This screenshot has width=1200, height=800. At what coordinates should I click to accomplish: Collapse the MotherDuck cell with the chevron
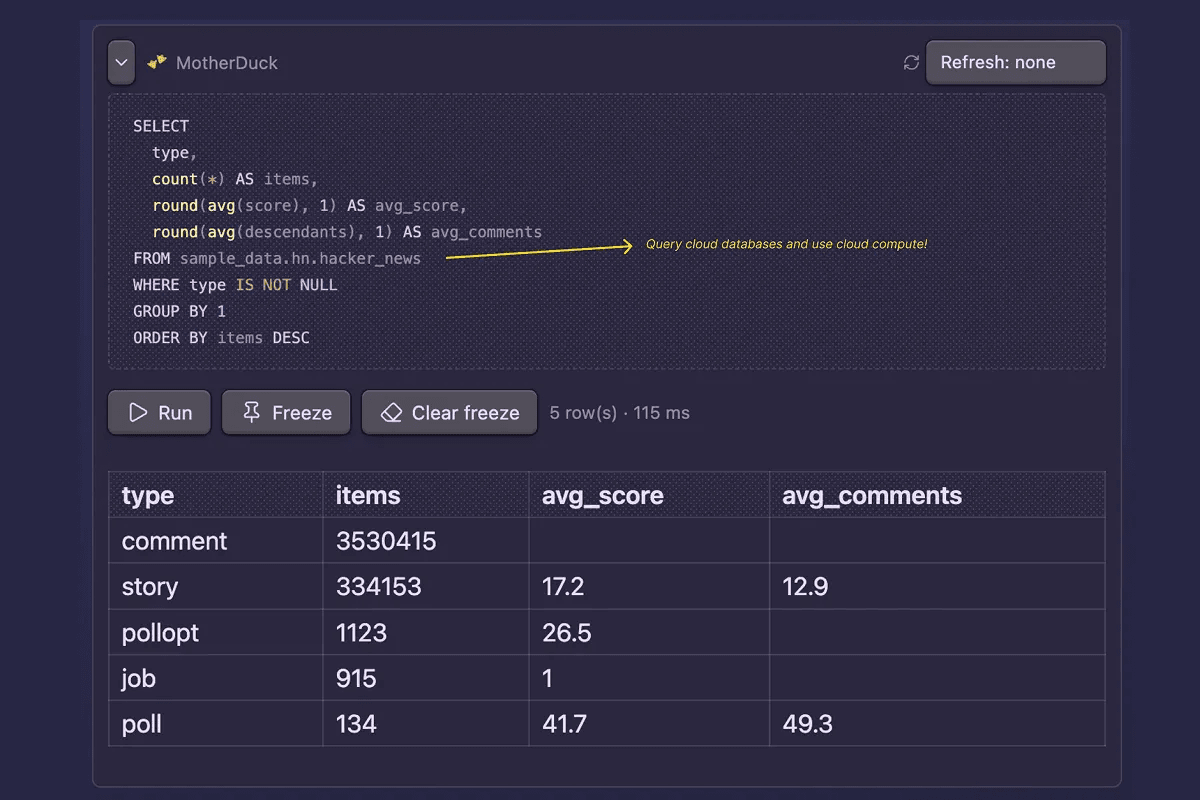pos(121,63)
